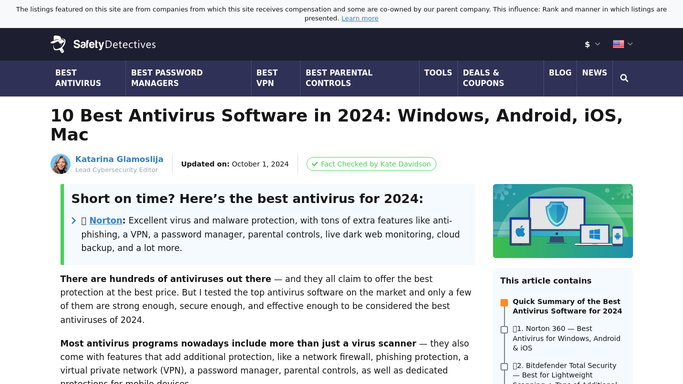This screenshot has height=384, width=683.
Task: Click the Norton 360 contents marker box
Action: pyautogui.click(x=504, y=330)
